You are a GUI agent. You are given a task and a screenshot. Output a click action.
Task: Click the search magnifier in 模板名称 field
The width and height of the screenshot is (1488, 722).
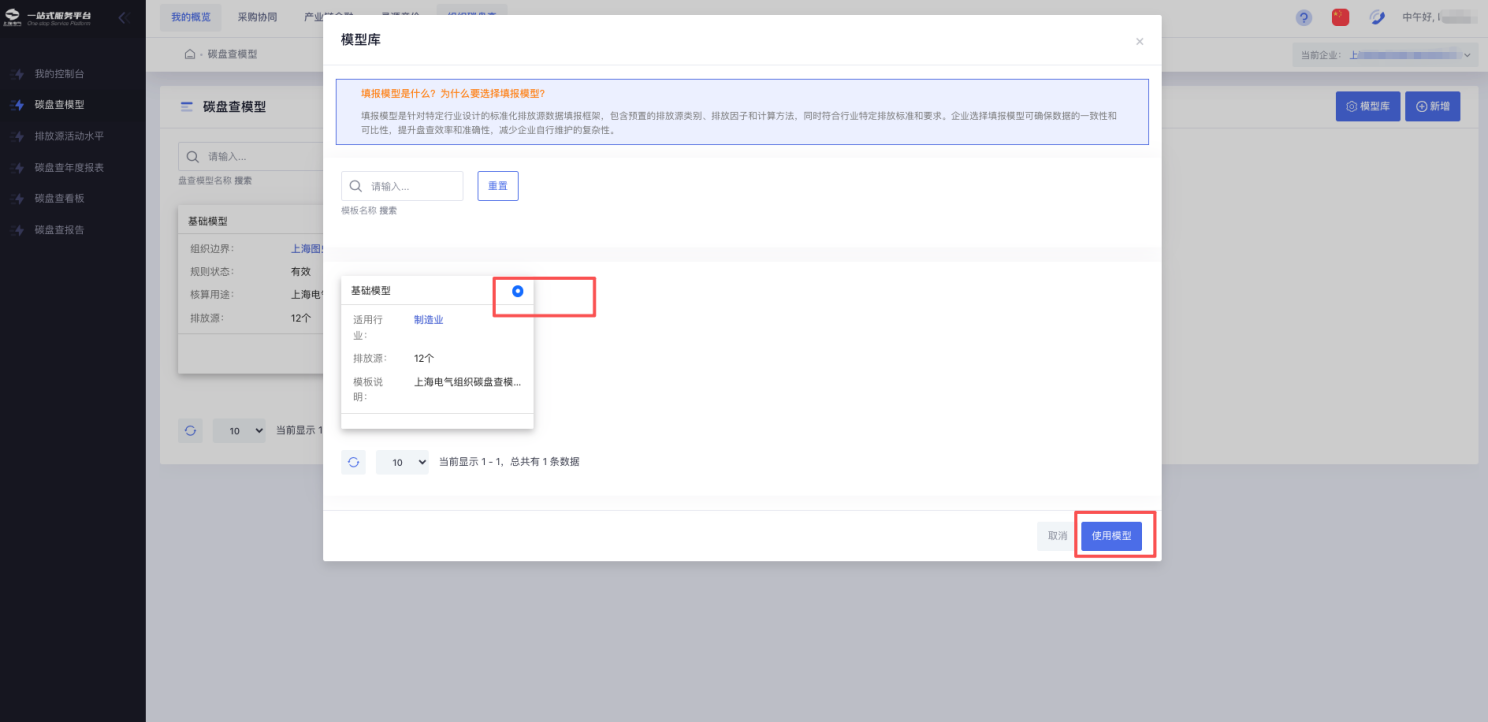tap(355, 186)
